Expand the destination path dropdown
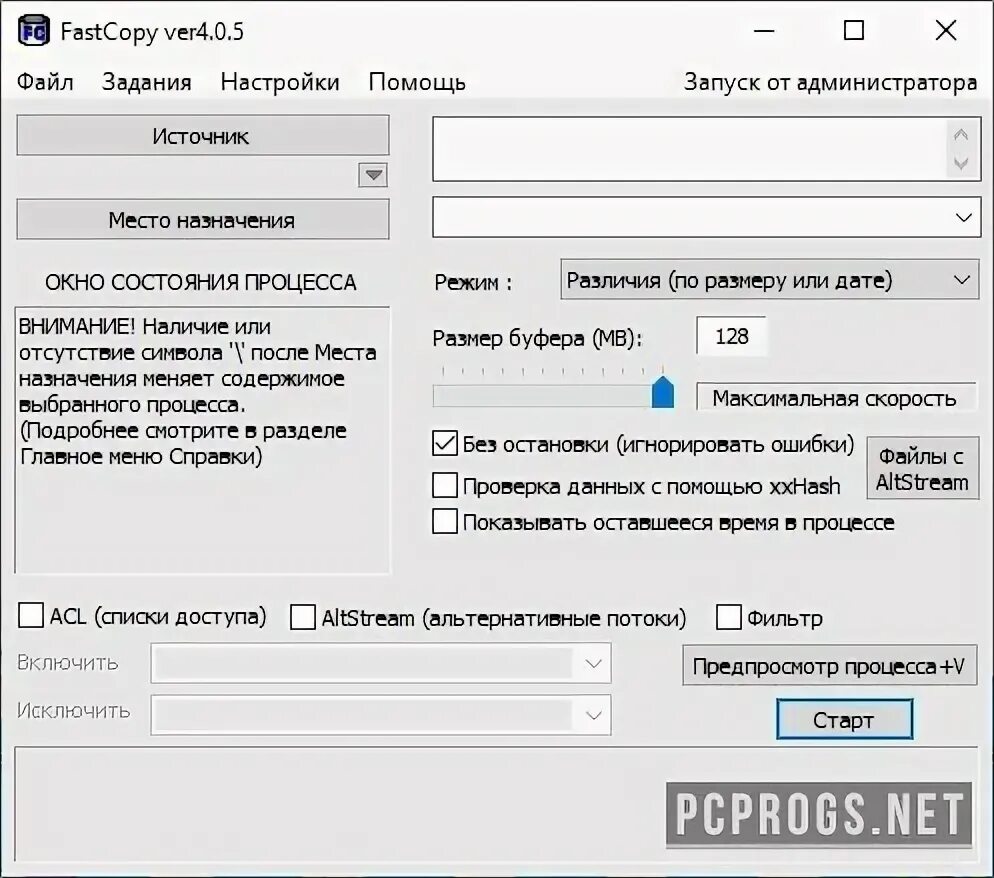This screenshot has height=878, width=994. click(x=964, y=217)
